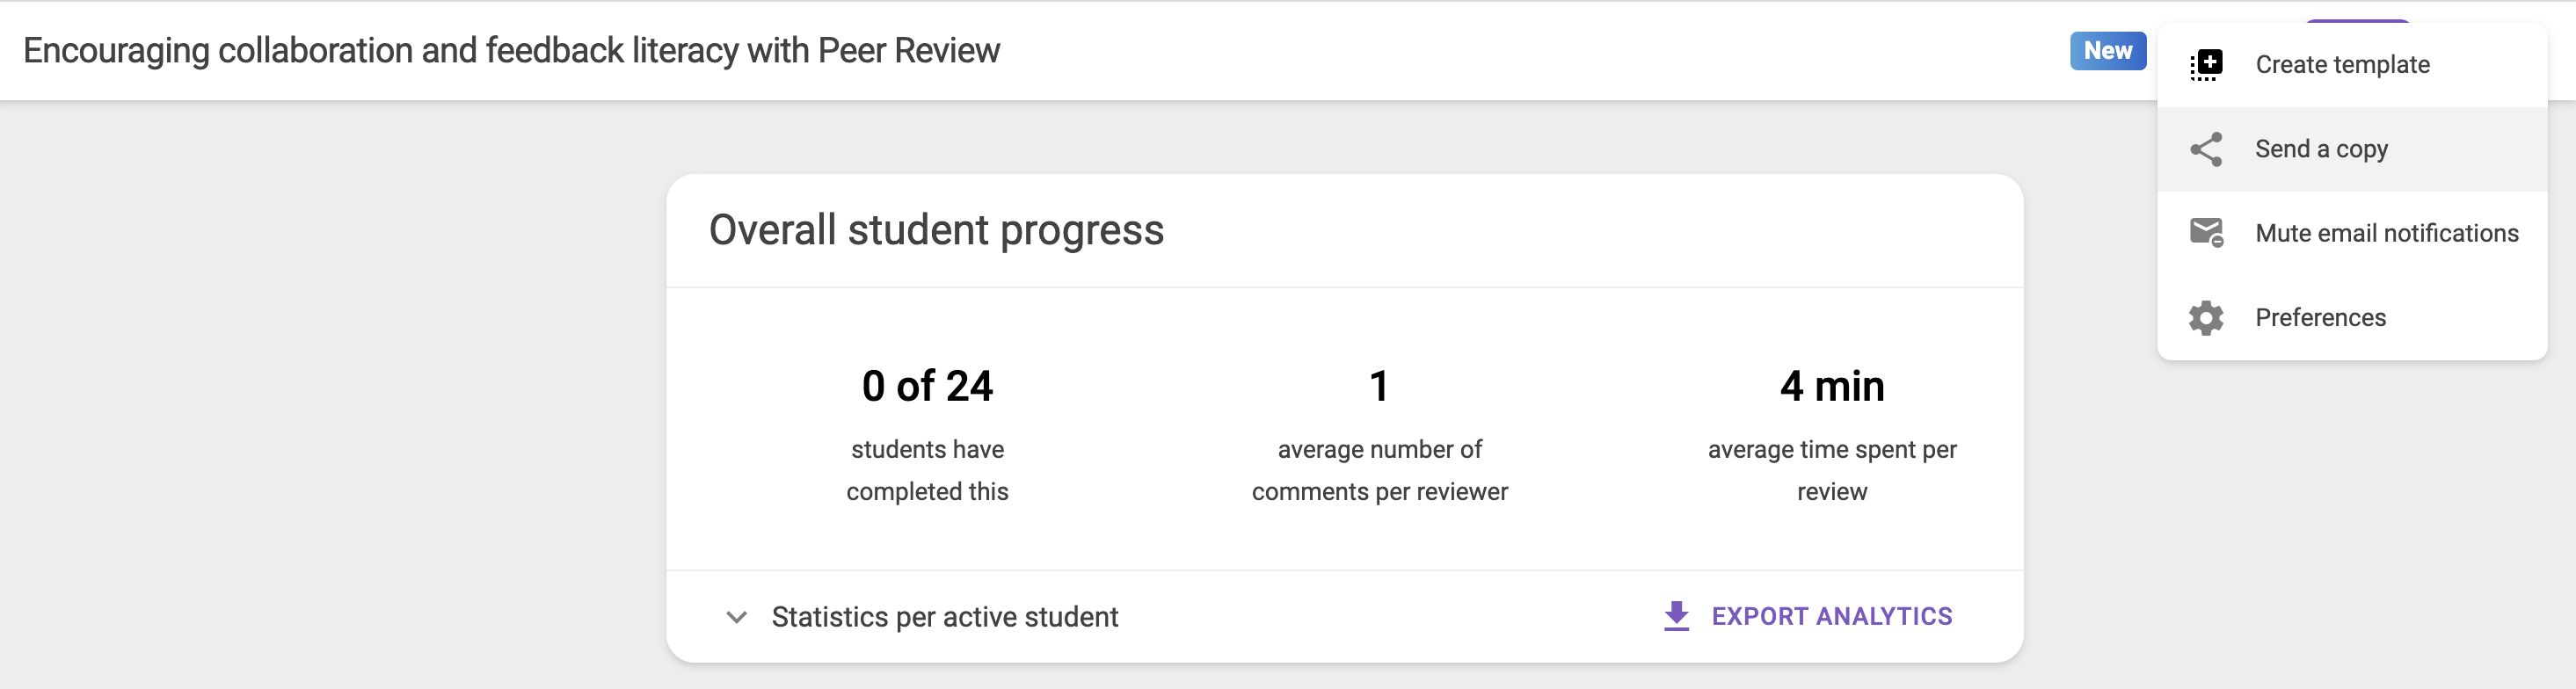Screen dimensions: 2576x689
Task: Select the Send a copy menu entry
Action: (x=2321, y=149)
